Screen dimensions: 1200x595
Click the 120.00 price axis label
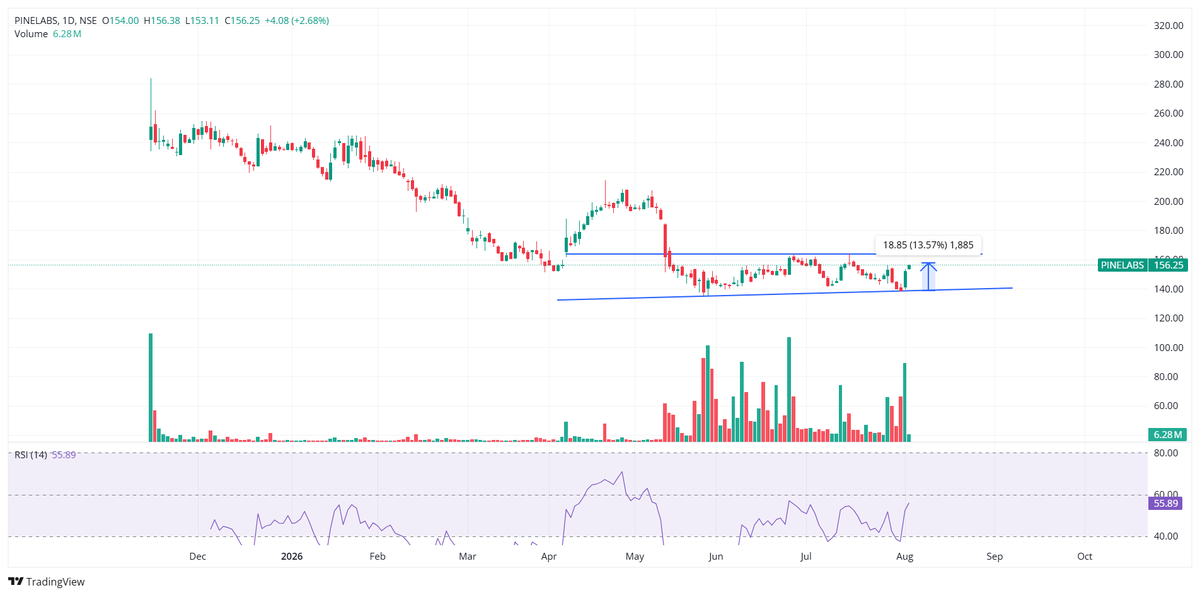click(1167, 319)
